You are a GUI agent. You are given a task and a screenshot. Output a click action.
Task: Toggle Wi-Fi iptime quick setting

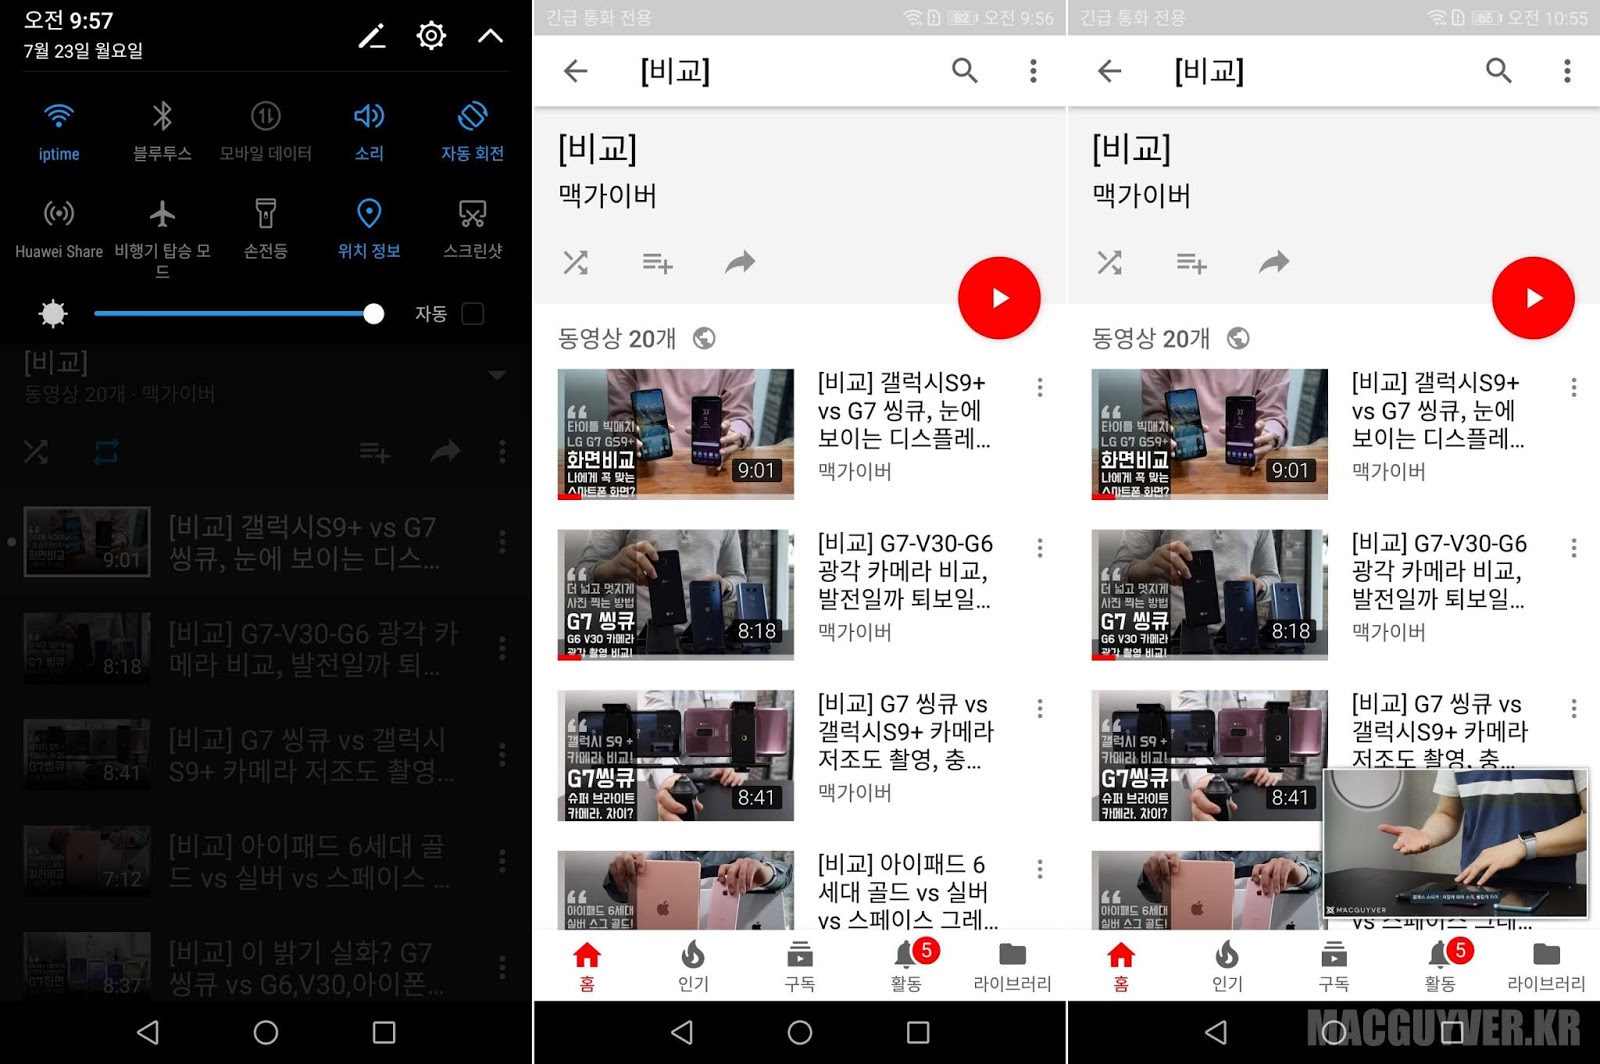[x=59, y=132]
